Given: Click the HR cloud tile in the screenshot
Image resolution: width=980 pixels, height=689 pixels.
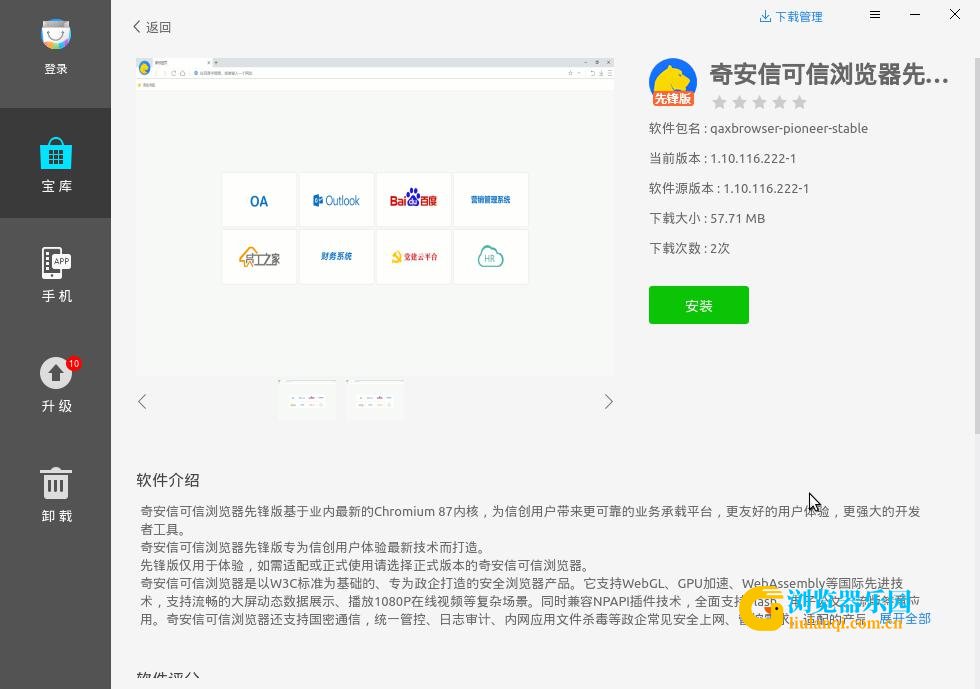Looking at the screenshot, I should pos(491,257).
